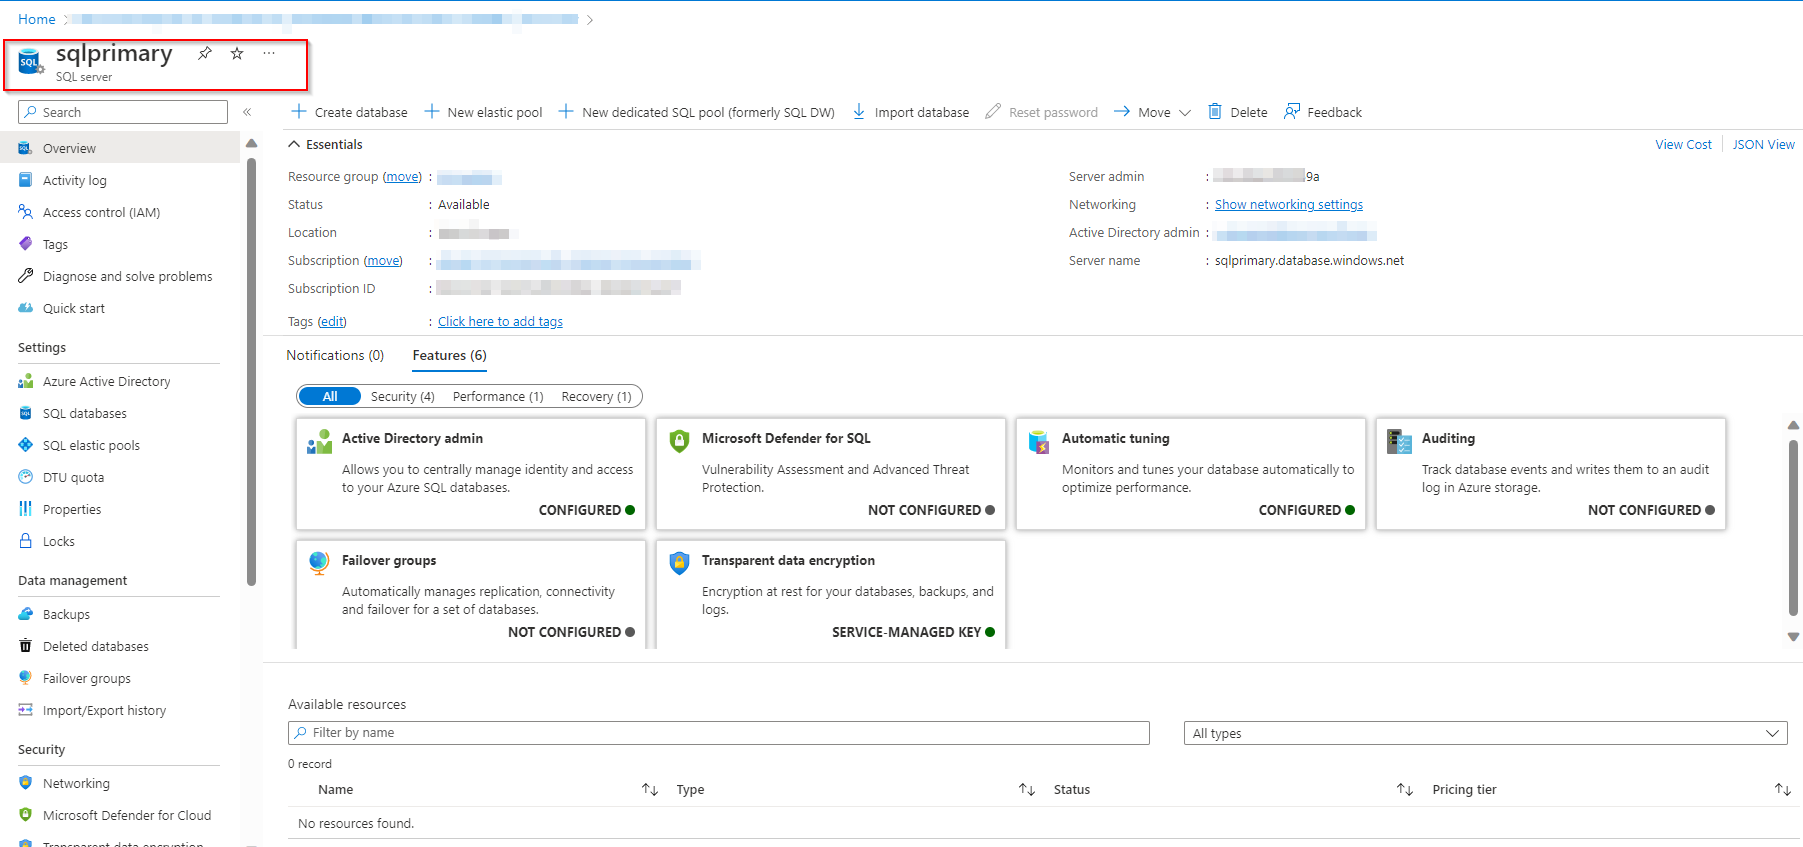Click the DTU quota icon
Viewport: 1803px width, 847px height.
(x=26, y=477)
